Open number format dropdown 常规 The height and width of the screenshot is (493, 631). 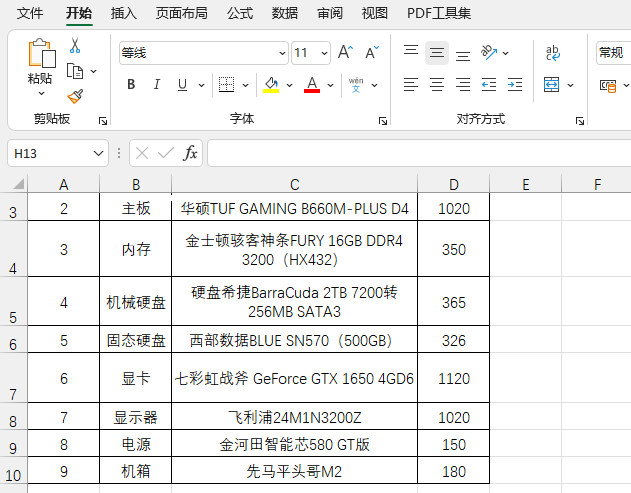tap(613, 53)
